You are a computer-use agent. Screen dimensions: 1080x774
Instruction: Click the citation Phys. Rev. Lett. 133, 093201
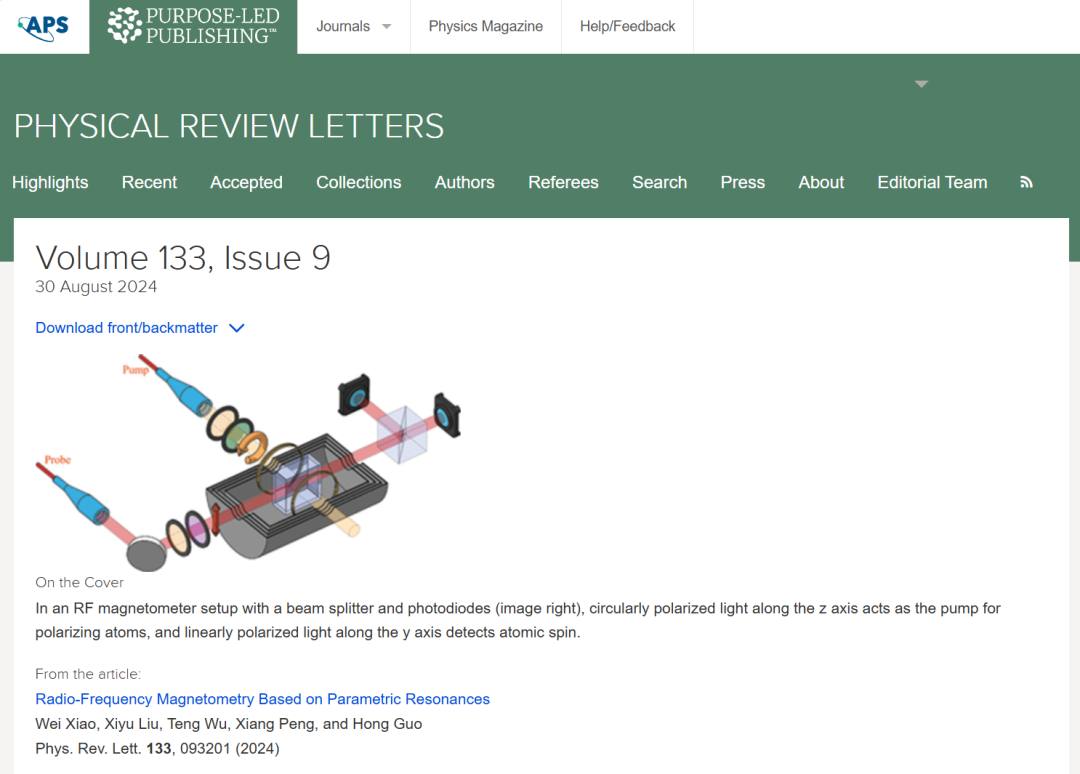coord(158,749)
